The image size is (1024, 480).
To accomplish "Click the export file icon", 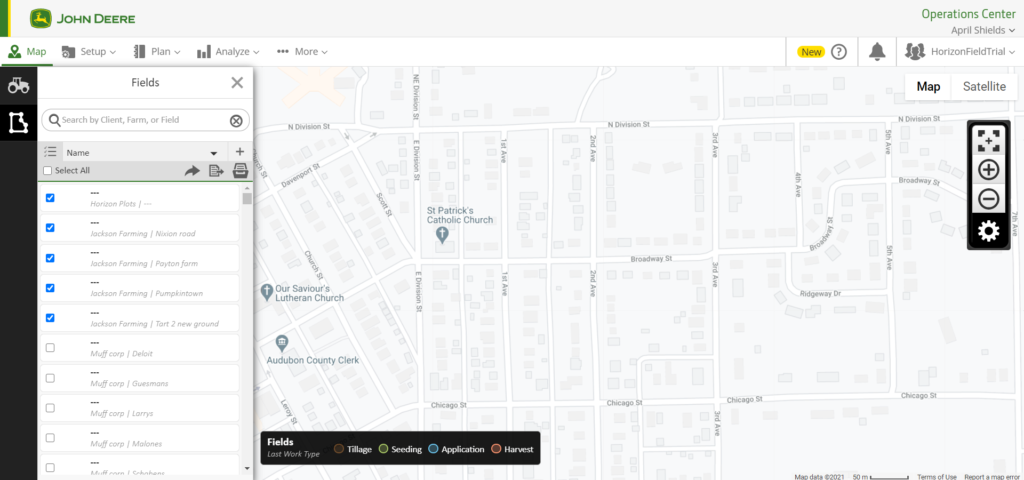I will 216,170.
